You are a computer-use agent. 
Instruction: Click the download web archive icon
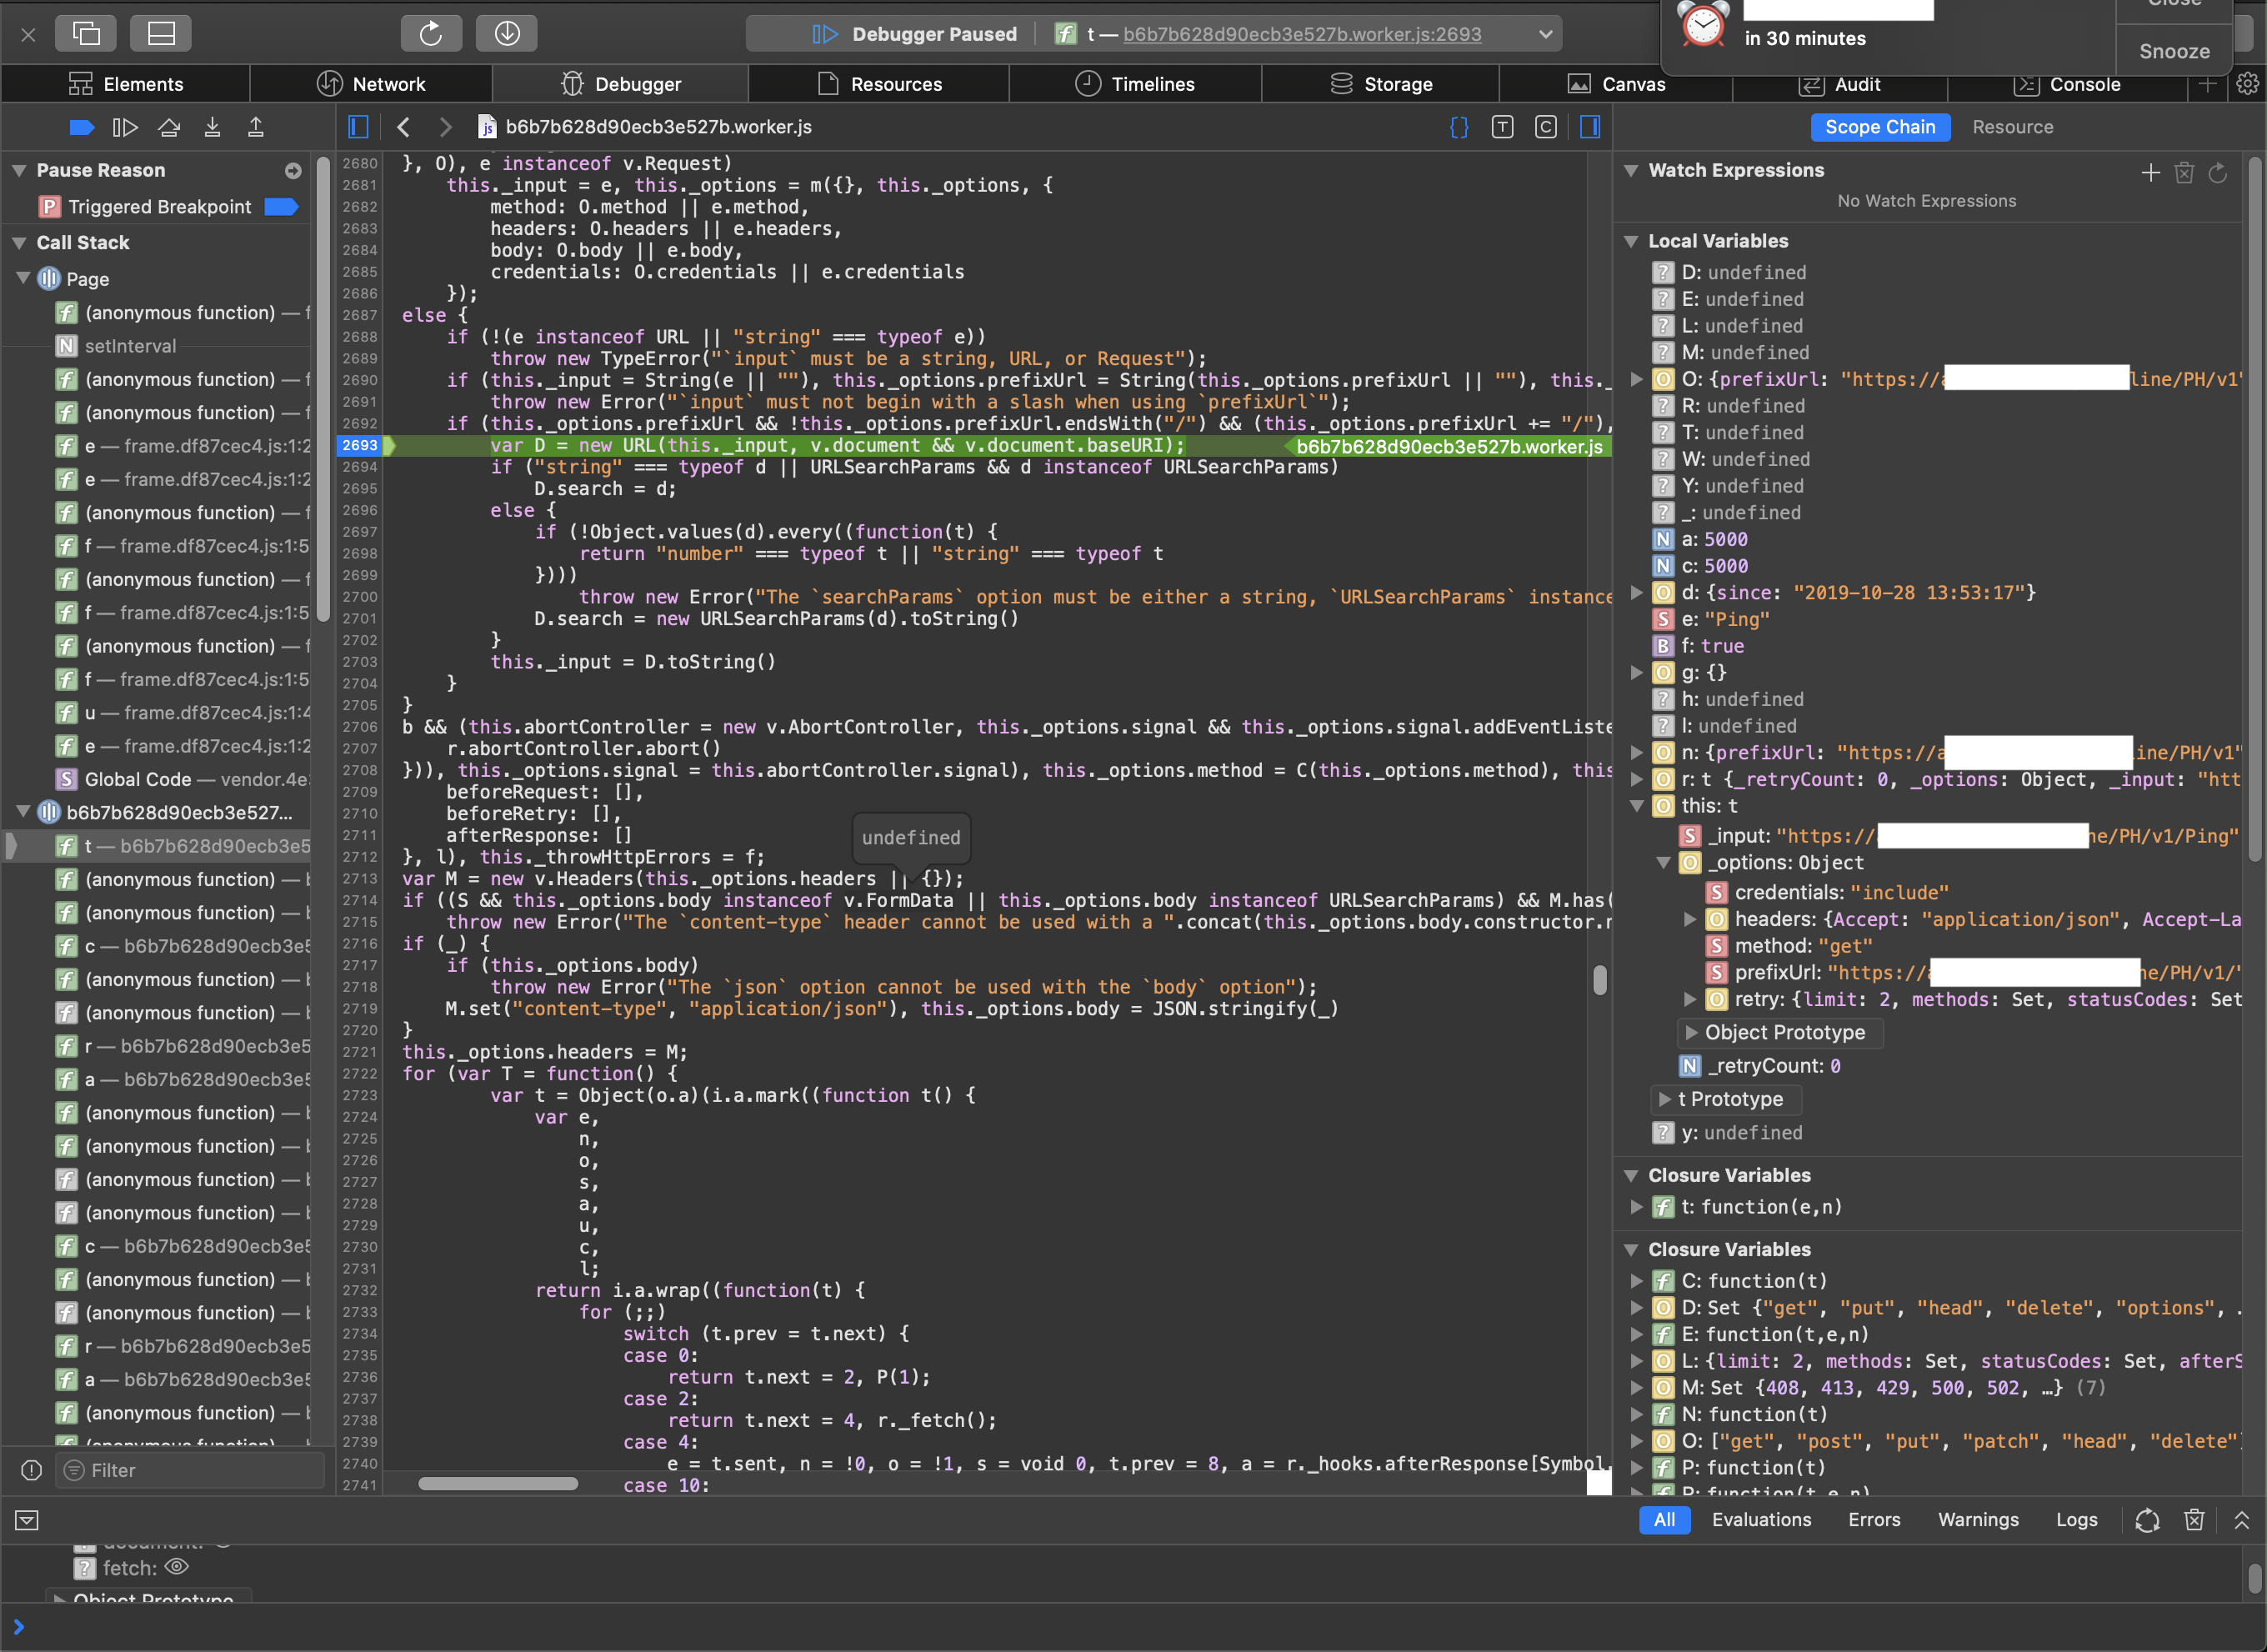507,33
